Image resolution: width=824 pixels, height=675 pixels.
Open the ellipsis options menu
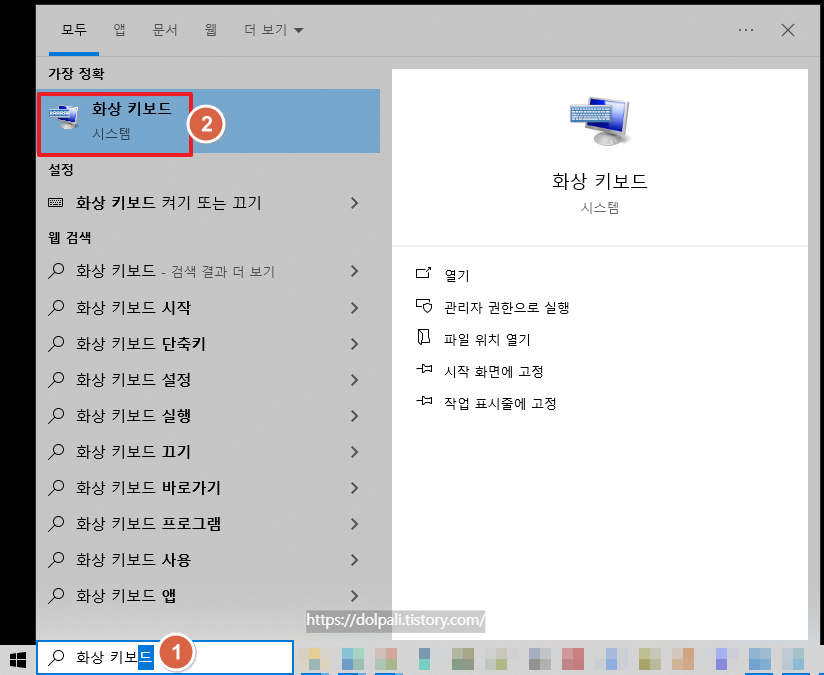745,30
